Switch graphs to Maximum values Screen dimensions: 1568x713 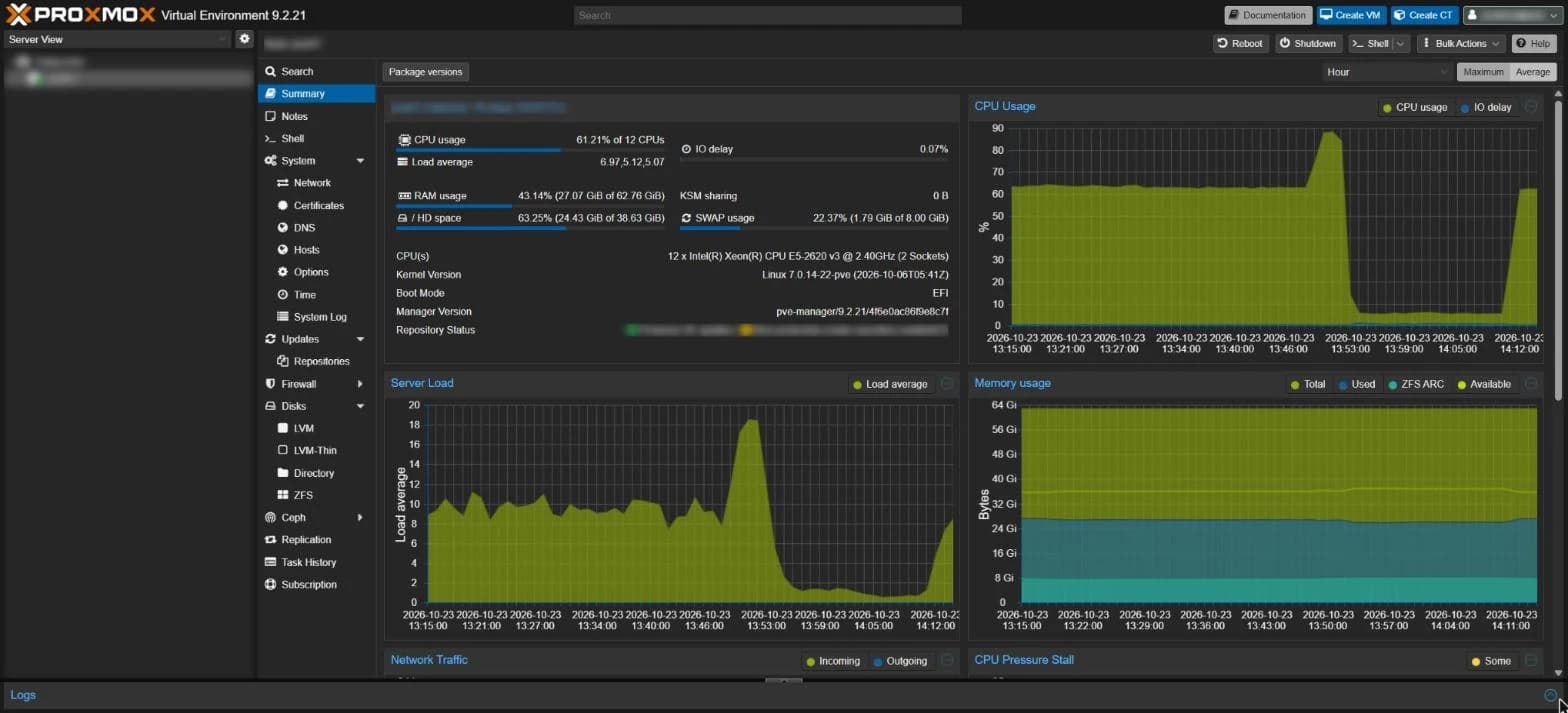point(1483,72)
